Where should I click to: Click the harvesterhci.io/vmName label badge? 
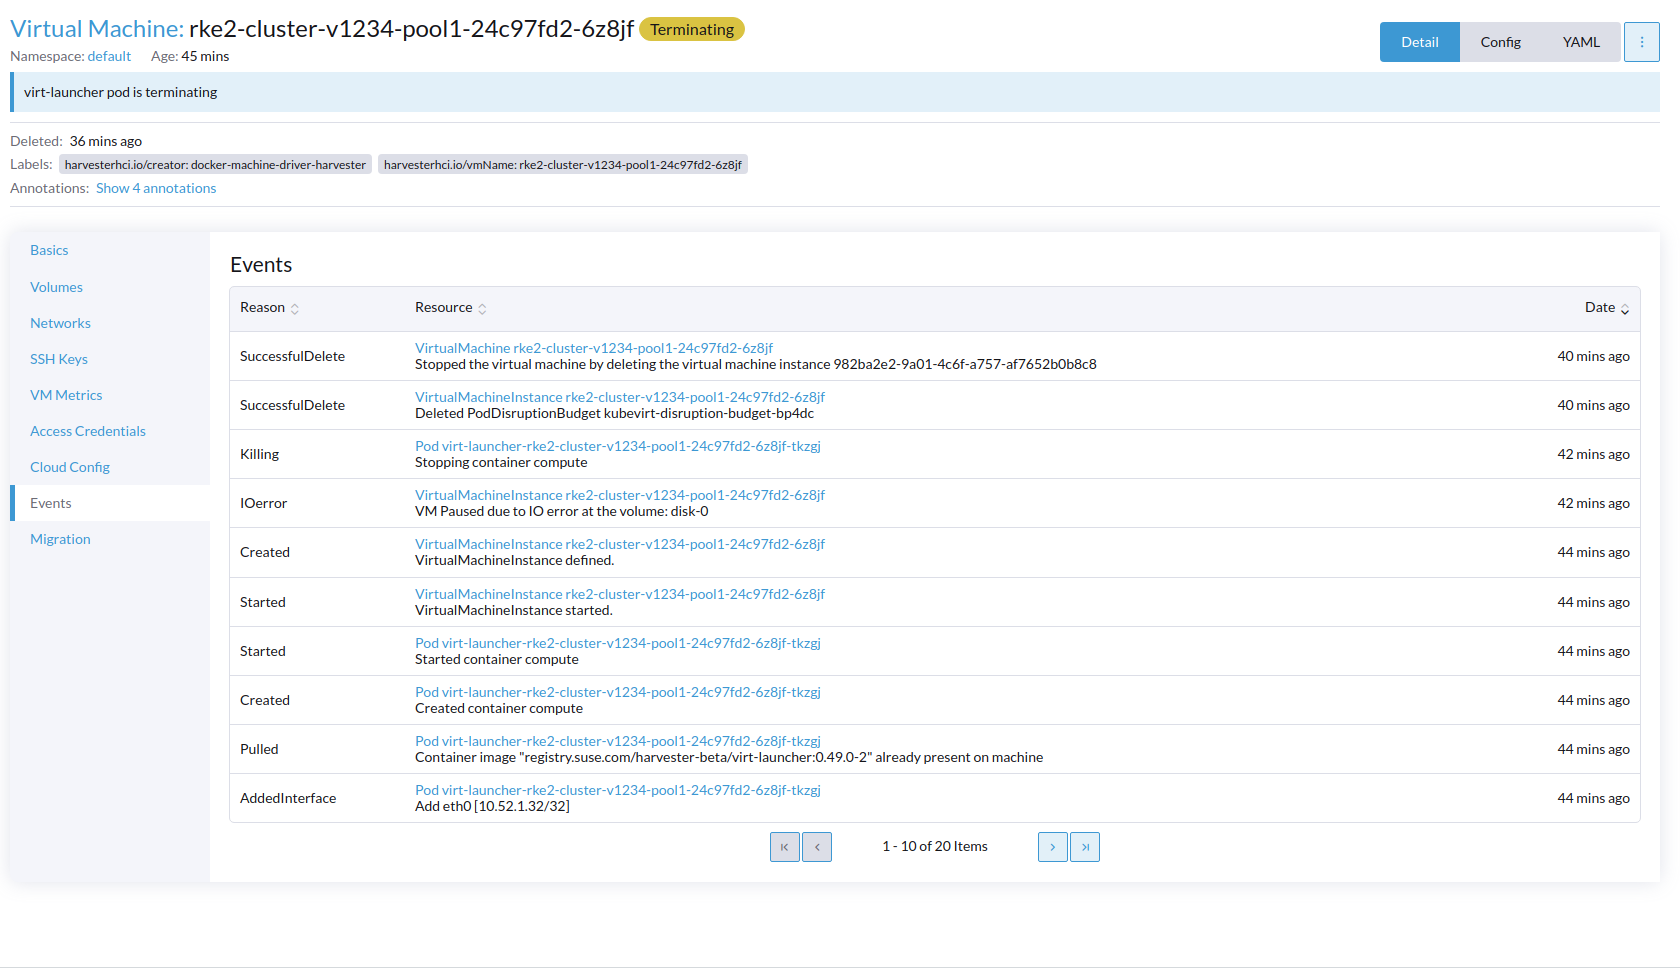click(x=564, y=164)
